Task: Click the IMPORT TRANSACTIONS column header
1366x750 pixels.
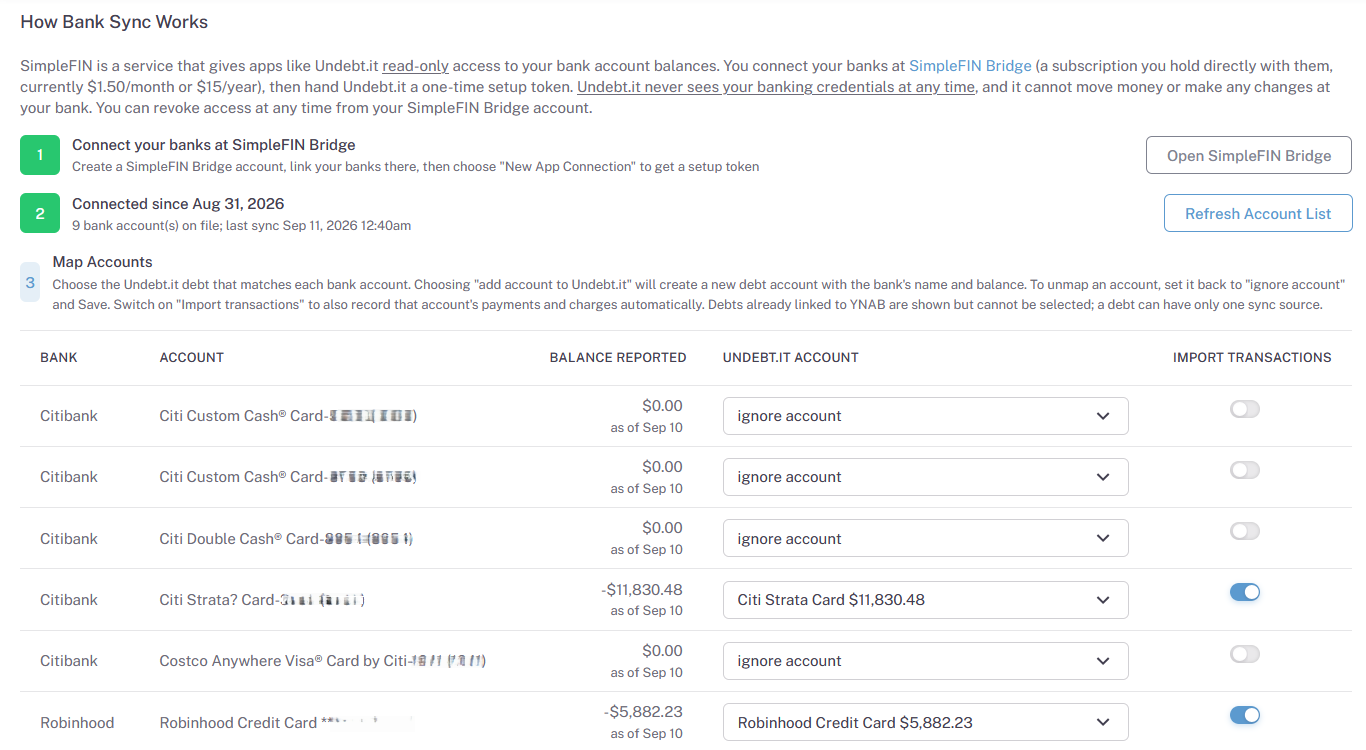Action: (x=1252, y=357)
